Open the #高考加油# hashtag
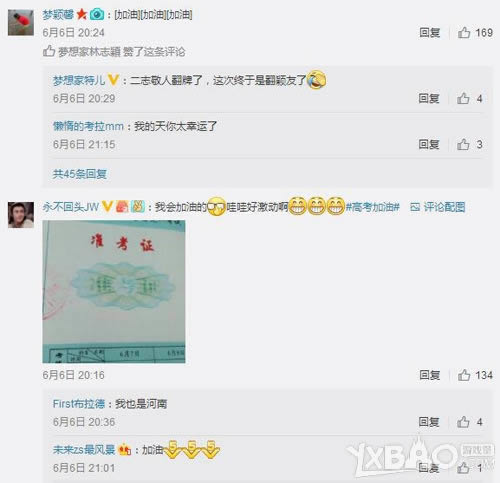The image size is (500, 483). click(x=372, y=207)
